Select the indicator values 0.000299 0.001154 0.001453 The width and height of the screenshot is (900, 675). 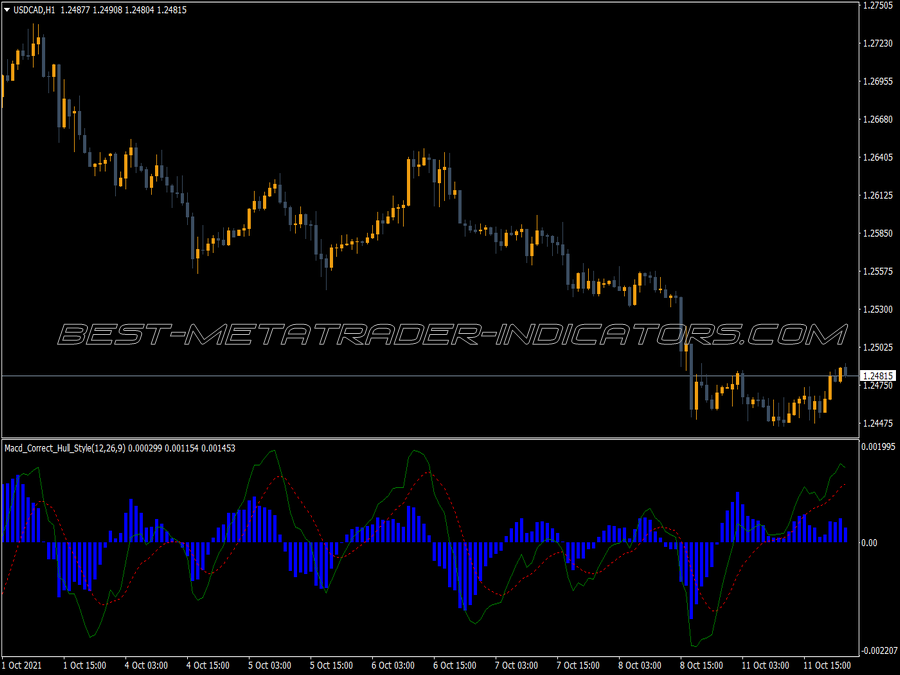pyautogui.click(x=181, y=448)
